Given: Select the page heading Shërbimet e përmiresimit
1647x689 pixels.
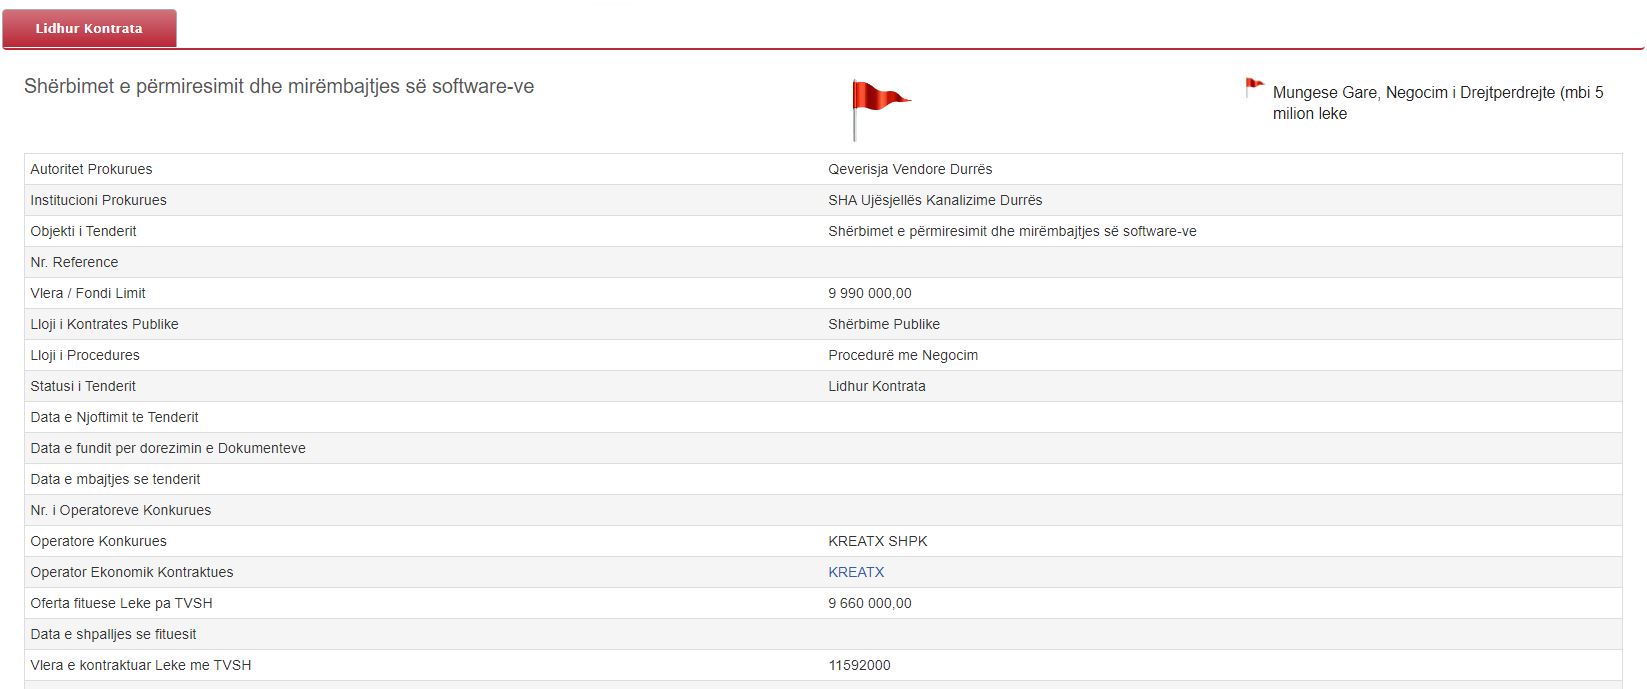Looking at the screenshot, I should point(279,87).
